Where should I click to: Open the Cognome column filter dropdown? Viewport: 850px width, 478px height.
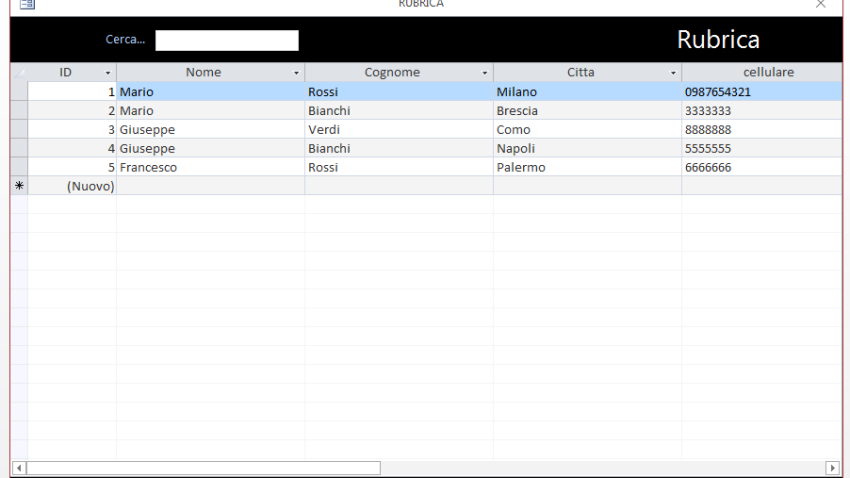tap(485, 73)
